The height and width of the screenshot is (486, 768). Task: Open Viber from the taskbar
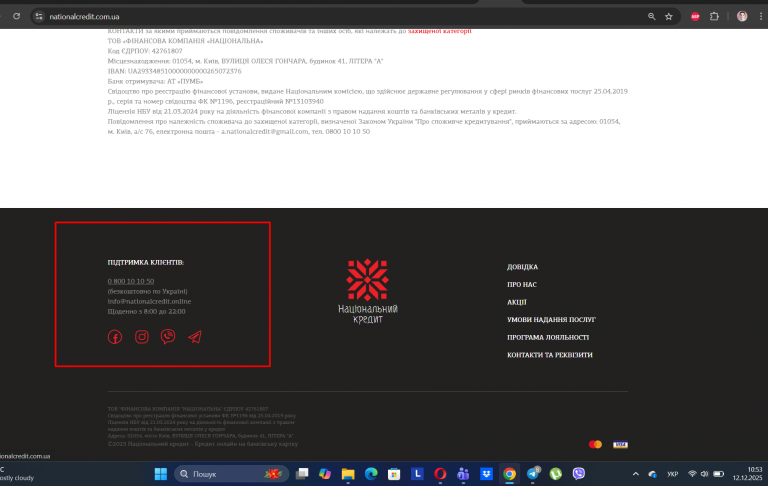coord(579,474)
